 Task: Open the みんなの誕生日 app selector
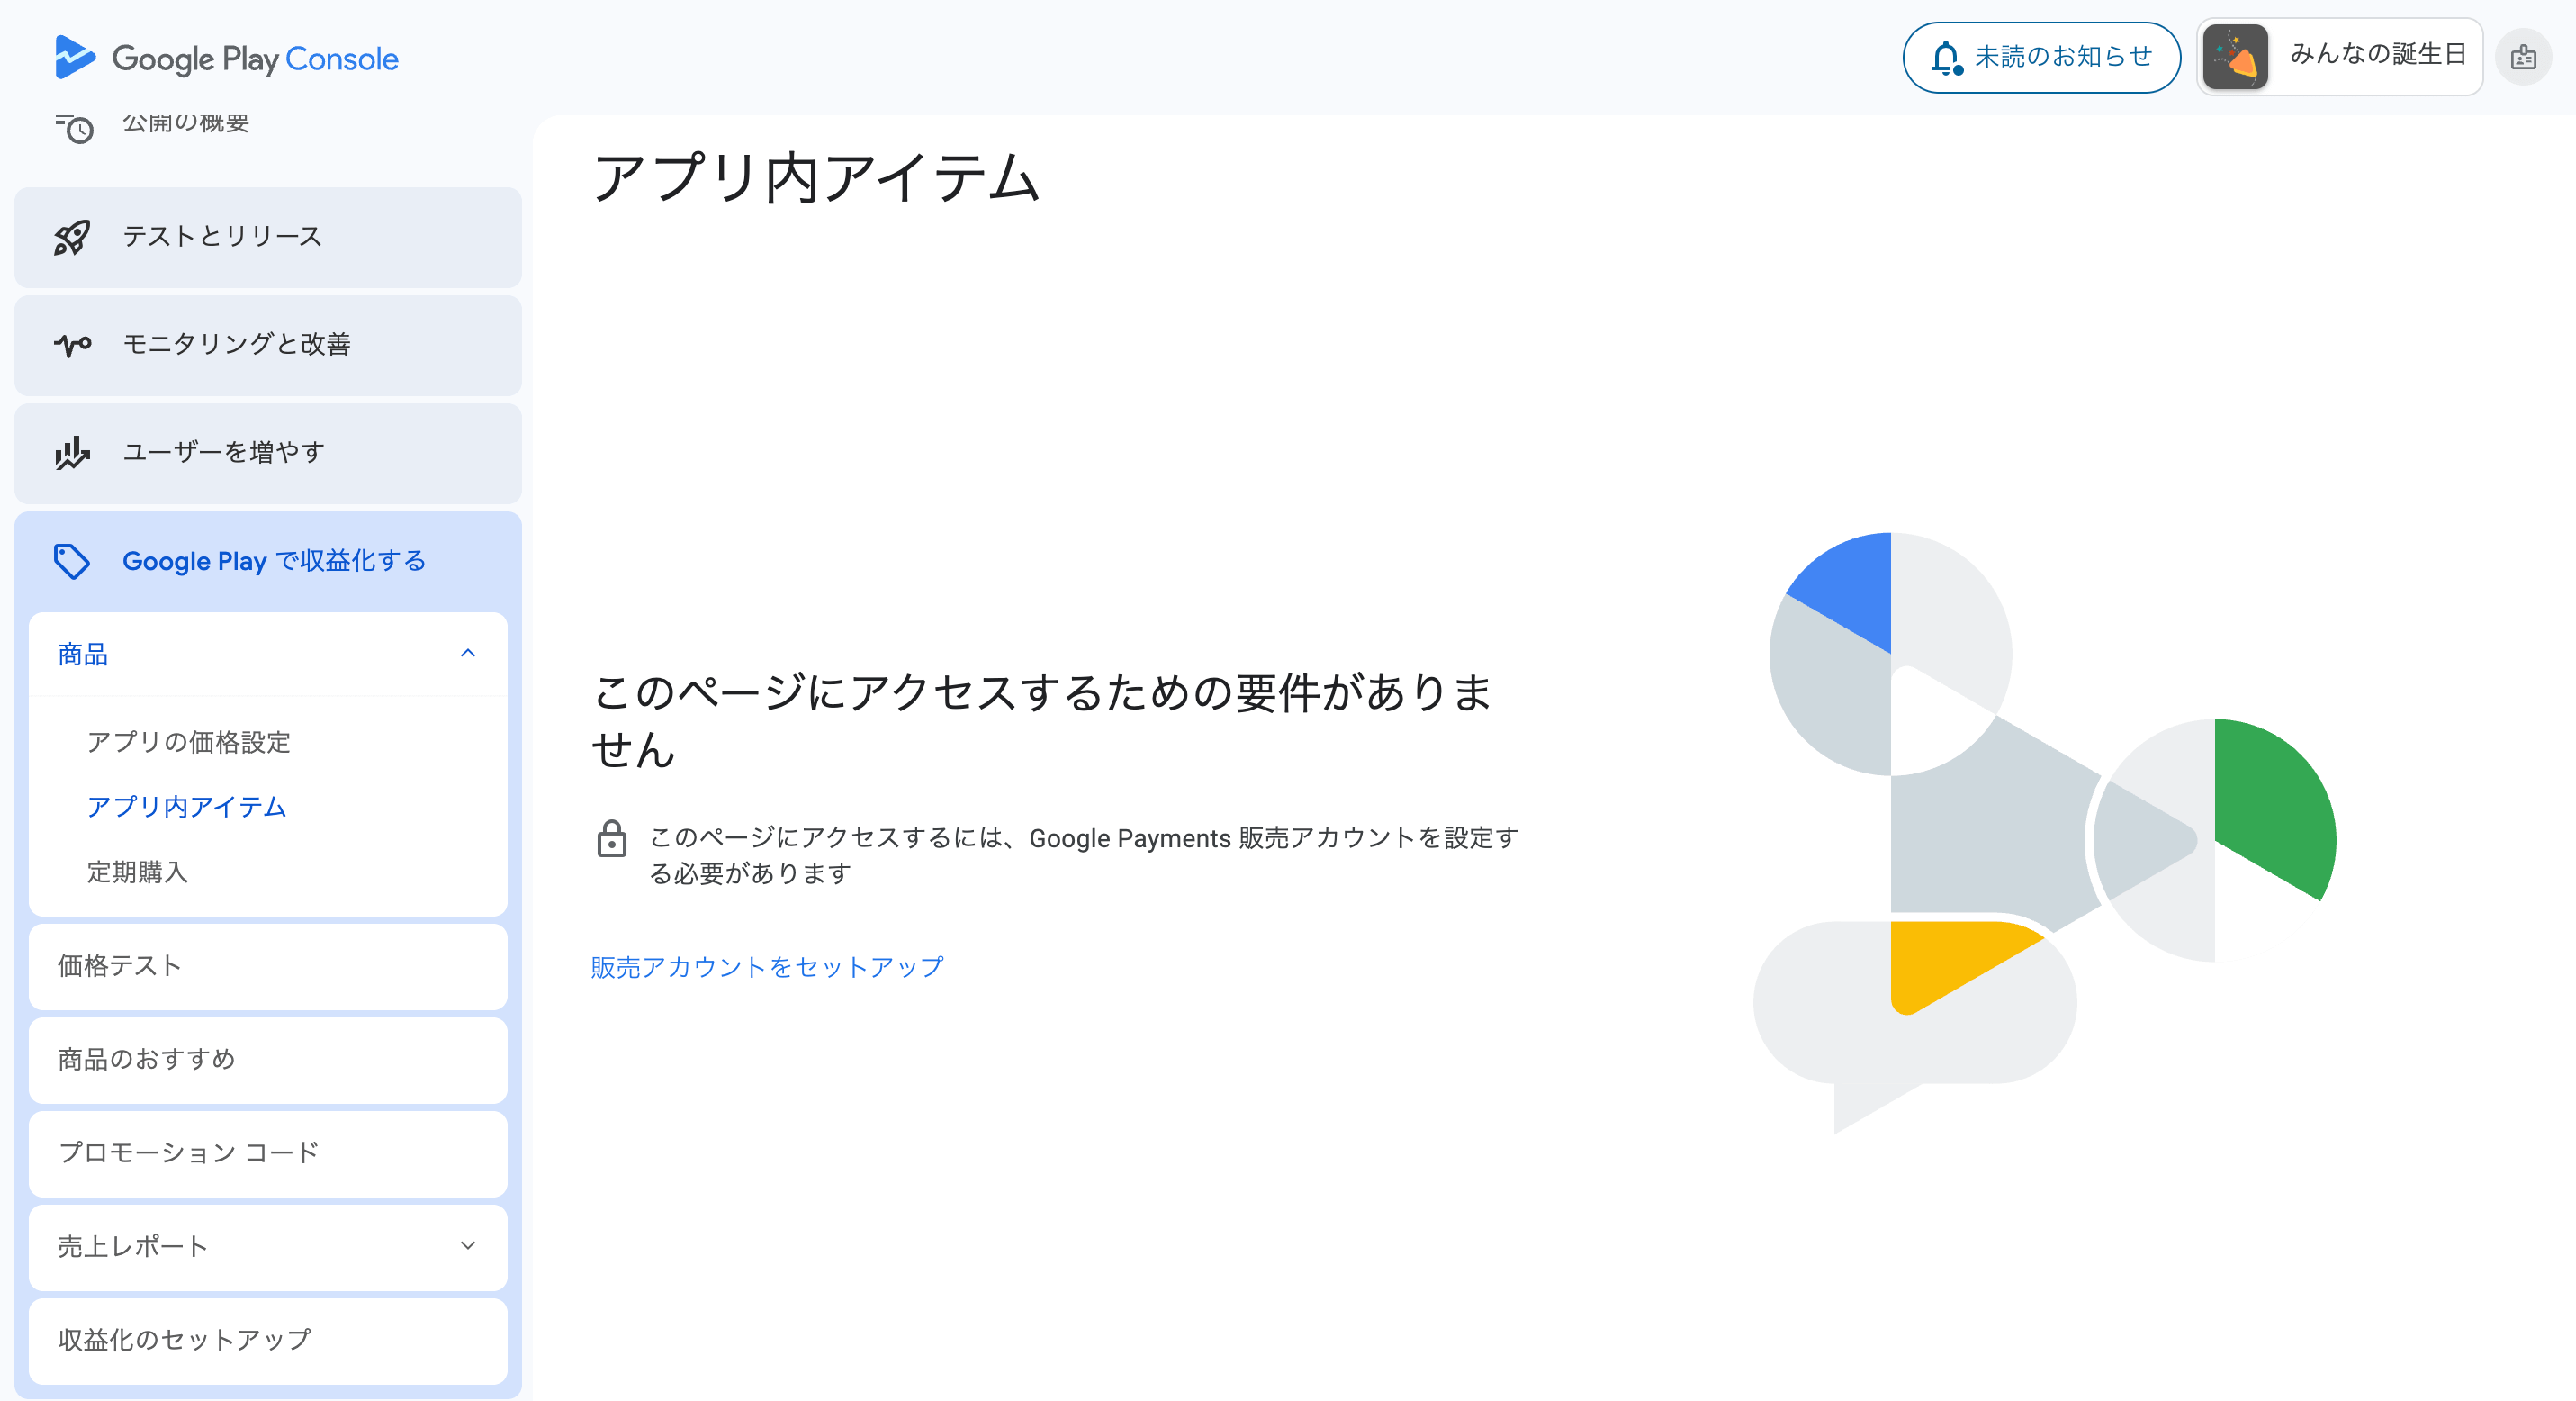pyautogui.click(x=2339, y=57)
